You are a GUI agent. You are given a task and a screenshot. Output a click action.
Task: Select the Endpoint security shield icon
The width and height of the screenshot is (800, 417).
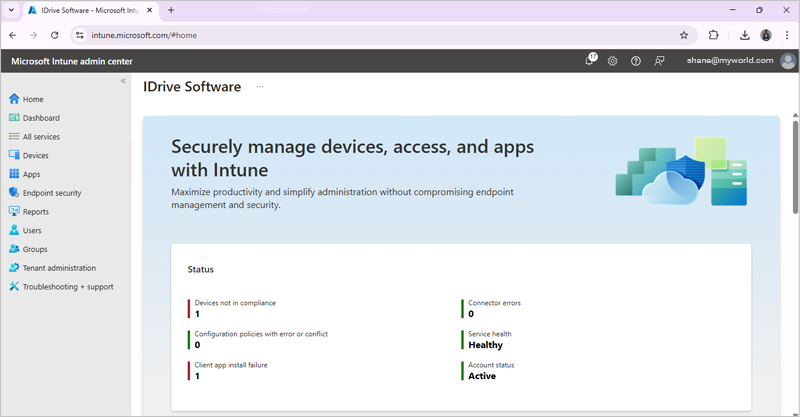[14, 193]
